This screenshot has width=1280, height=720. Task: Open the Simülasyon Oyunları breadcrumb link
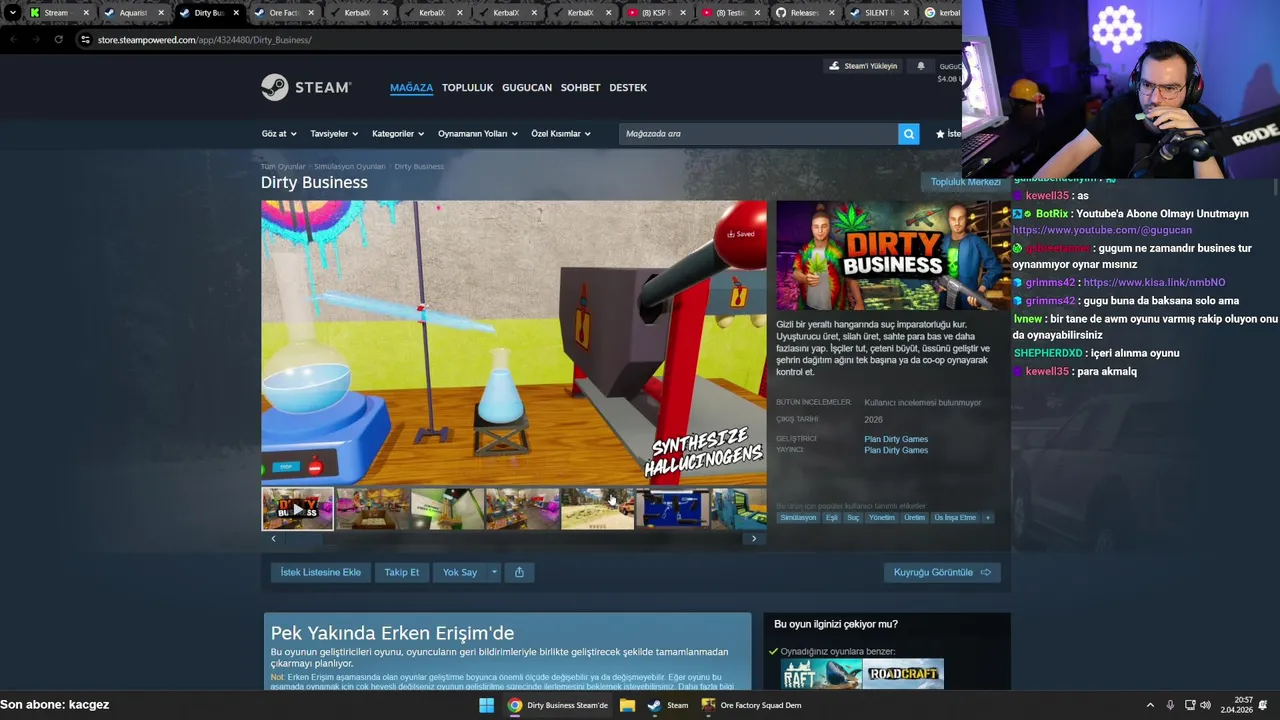tap(349, 166)
